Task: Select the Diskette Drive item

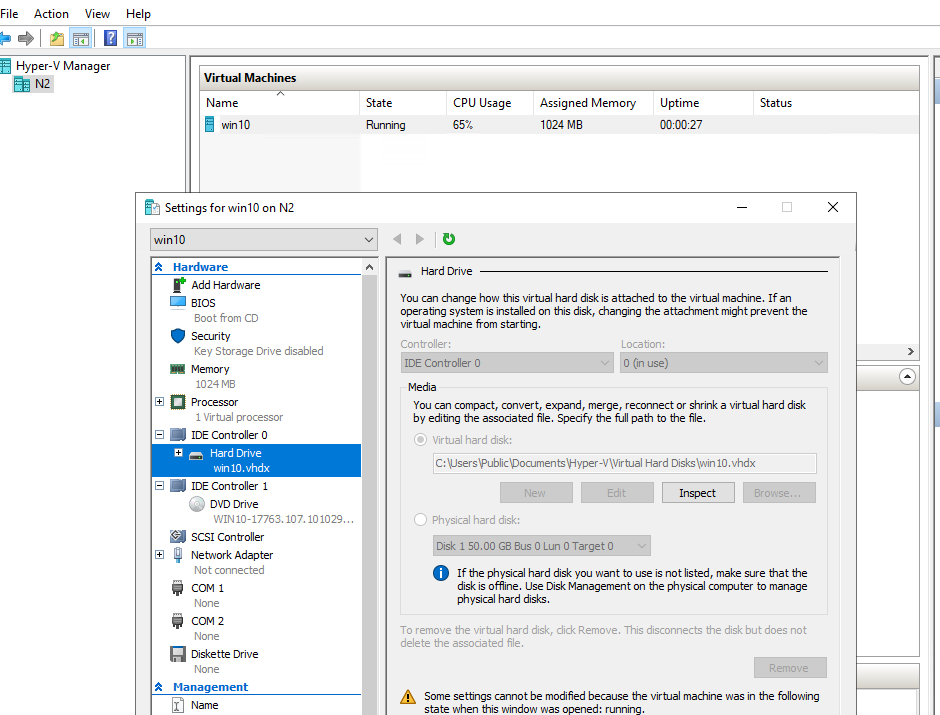Action: (225, 654)
